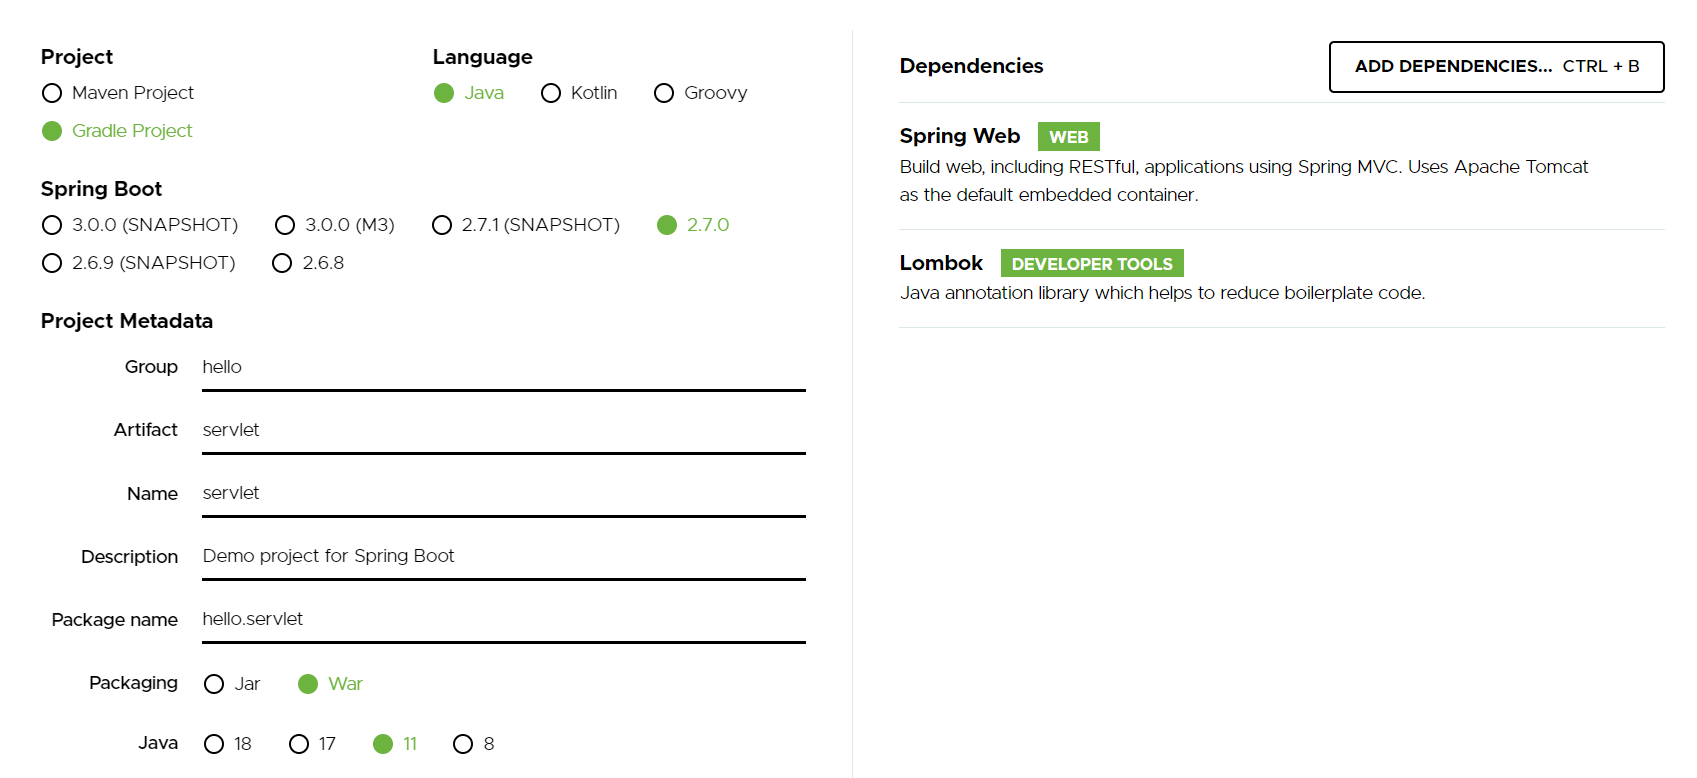Click the Lombok dependency entry

[x=1281, y=278]
